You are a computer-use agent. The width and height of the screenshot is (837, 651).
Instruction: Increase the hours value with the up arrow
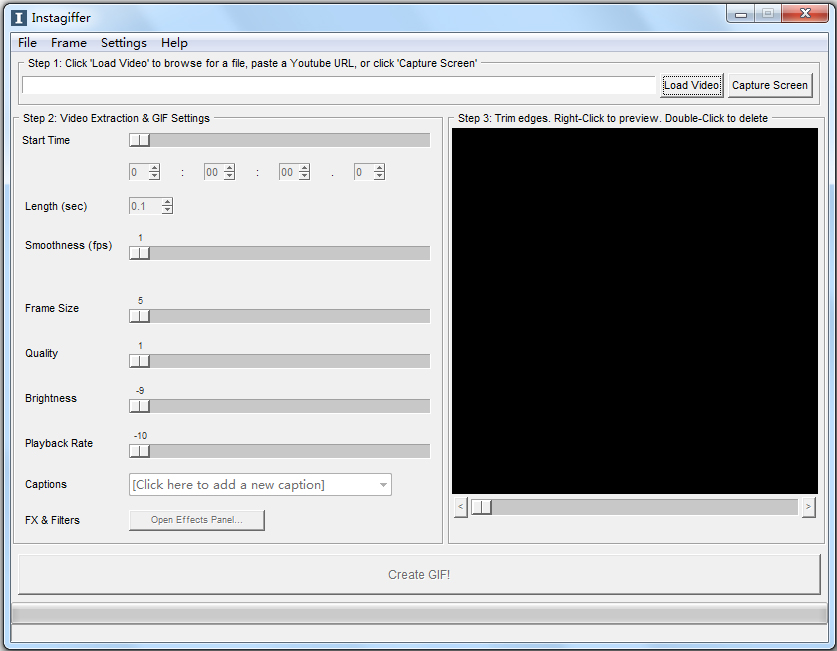click(x=153, y=167)
